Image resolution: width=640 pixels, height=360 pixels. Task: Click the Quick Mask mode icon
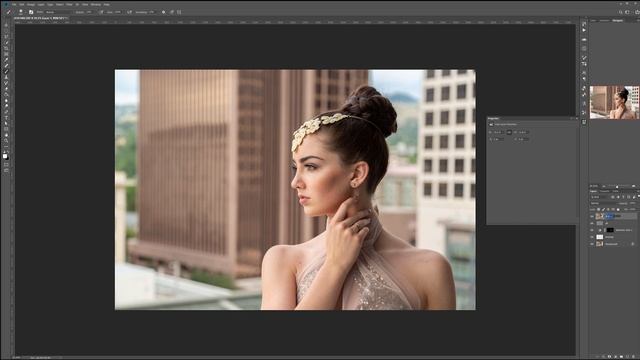(6, 164)
